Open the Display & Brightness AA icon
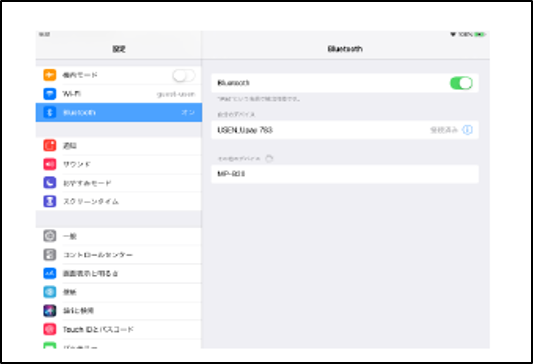 (x=50, y=273)
